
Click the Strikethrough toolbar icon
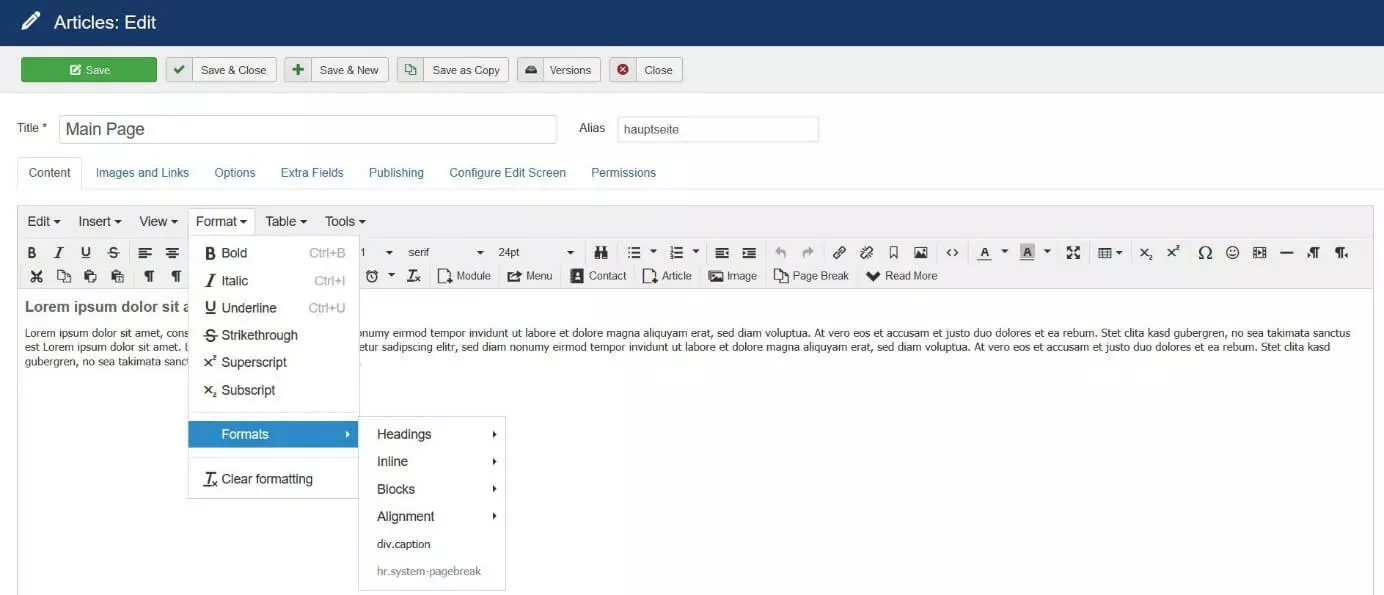point(113,253)
